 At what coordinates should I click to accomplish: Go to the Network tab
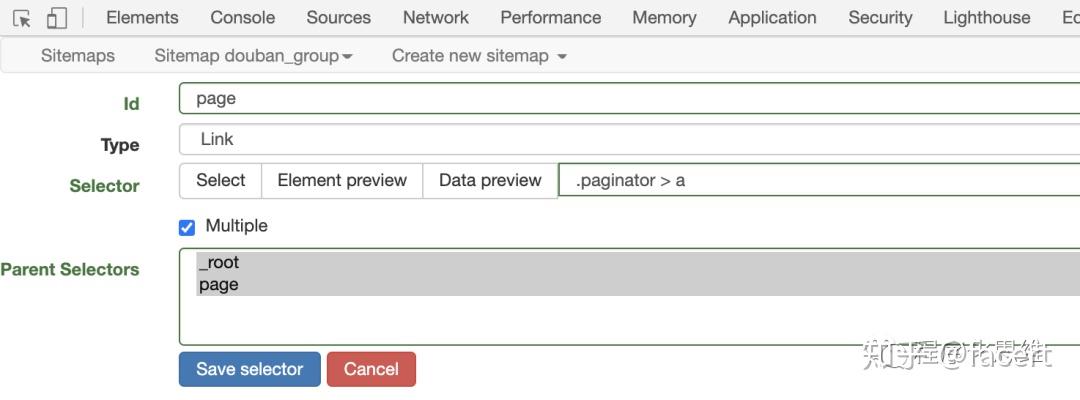click(x=436, y=18)
